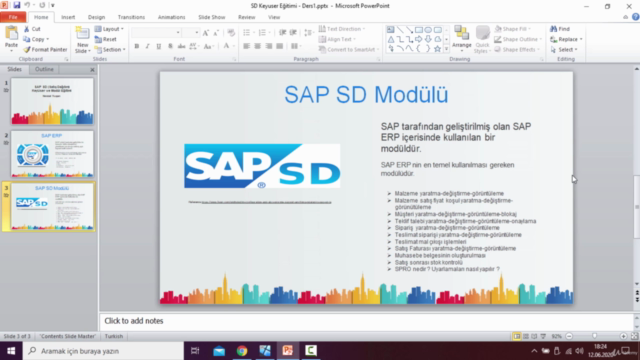Image resolution: width=640 pixels, height=360 pixels.
Task: Insert a New Slide
Action: tap(82, 40)
